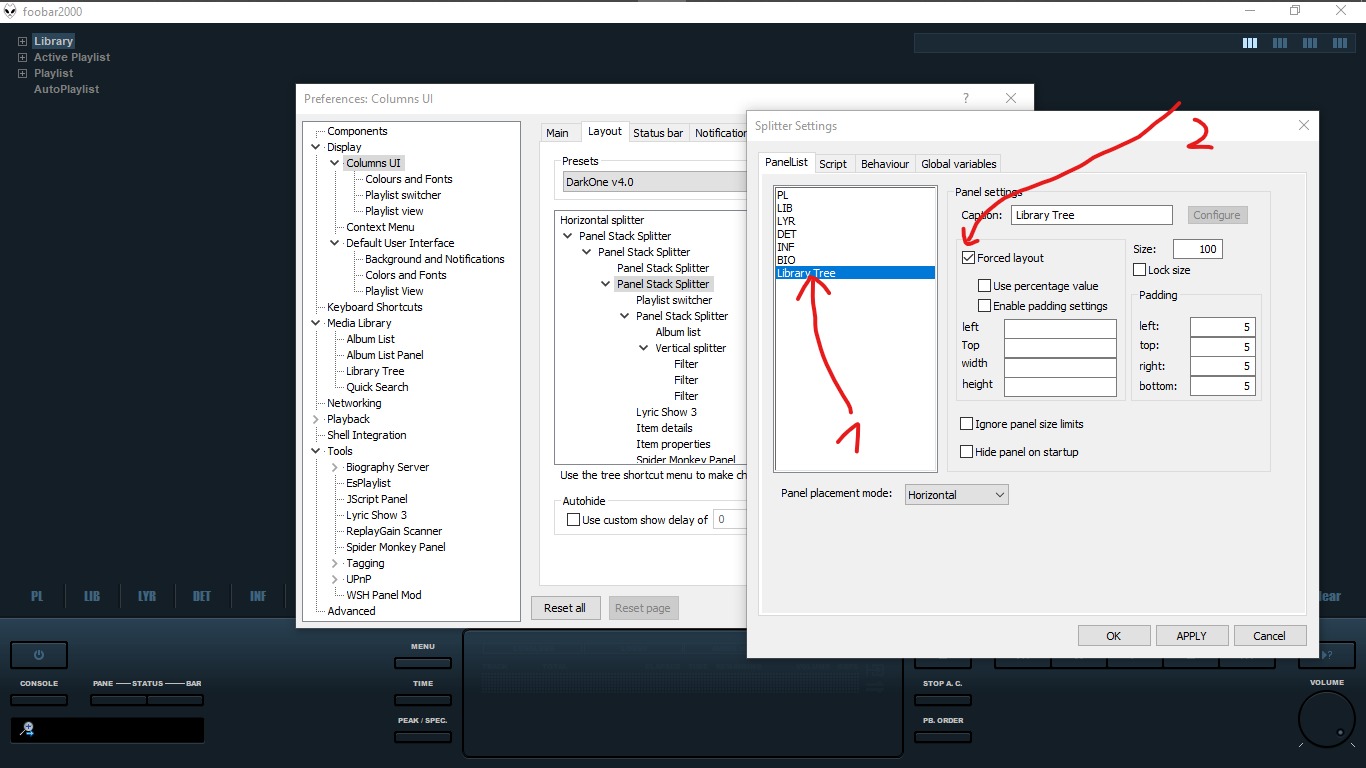This screenshot has height=768, width=1366.
Task: Click the VOLUME knob
Action: 1328,719
